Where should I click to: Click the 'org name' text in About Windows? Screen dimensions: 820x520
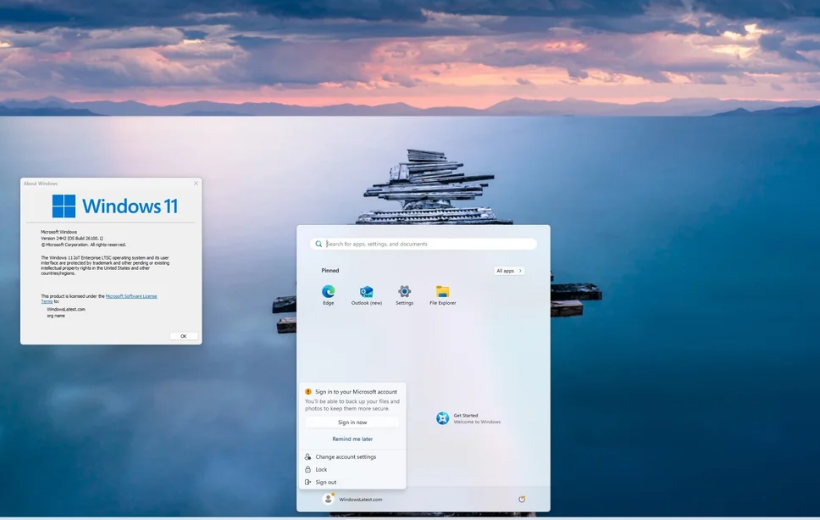pos(56,316)
